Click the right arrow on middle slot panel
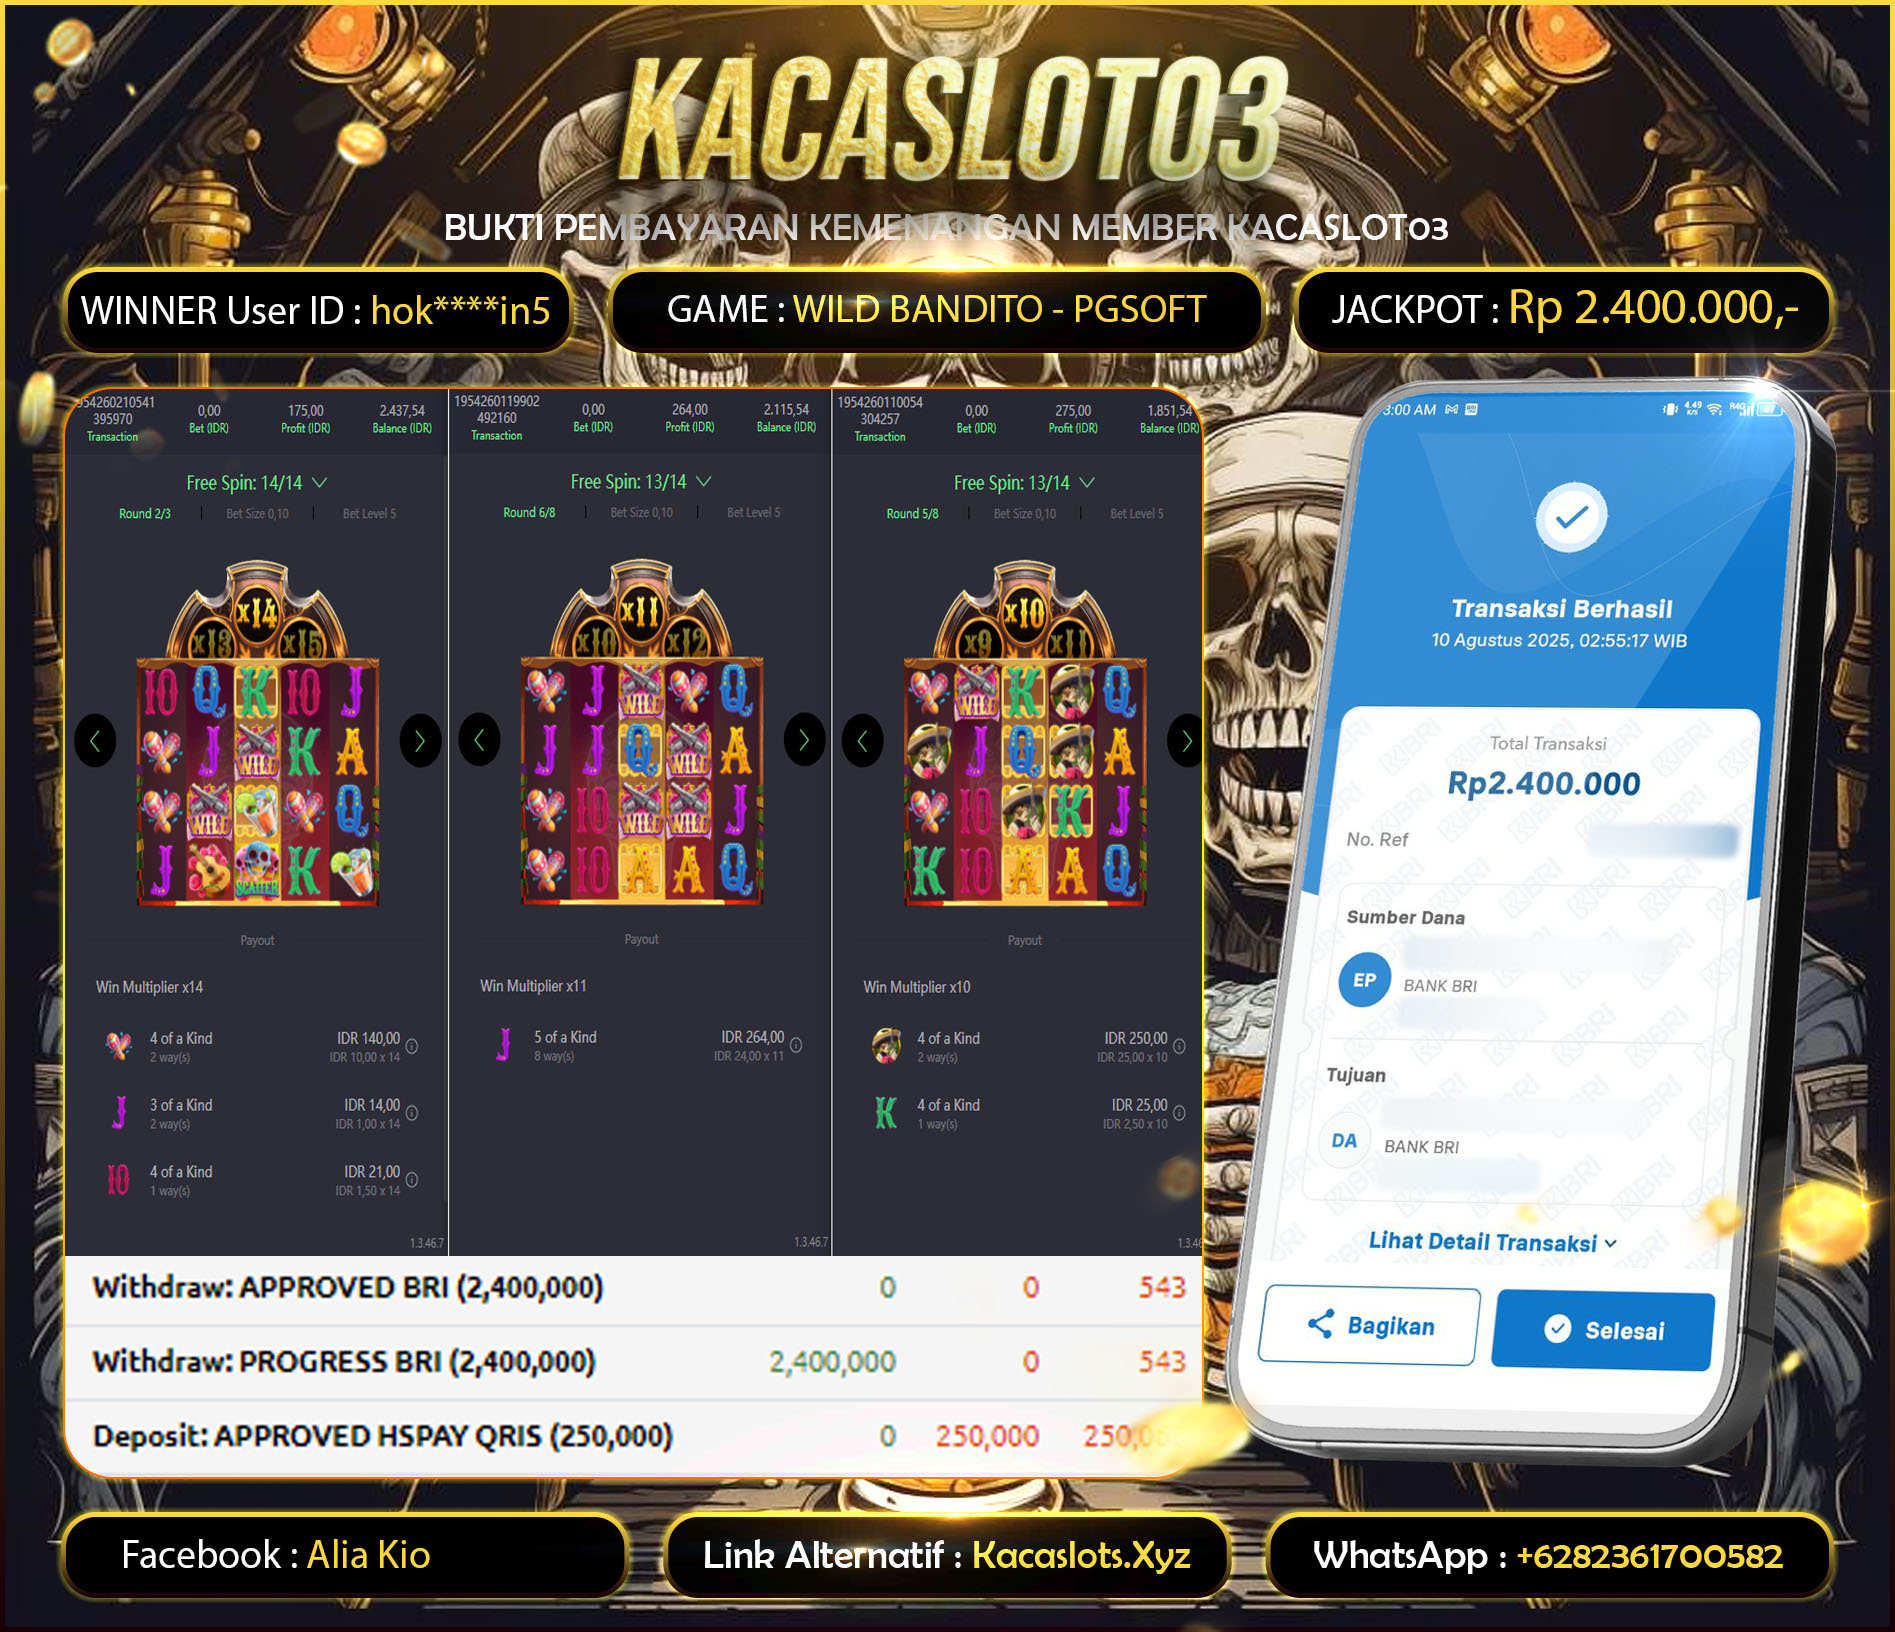The image size is (1895, 1632). [804, 740]
